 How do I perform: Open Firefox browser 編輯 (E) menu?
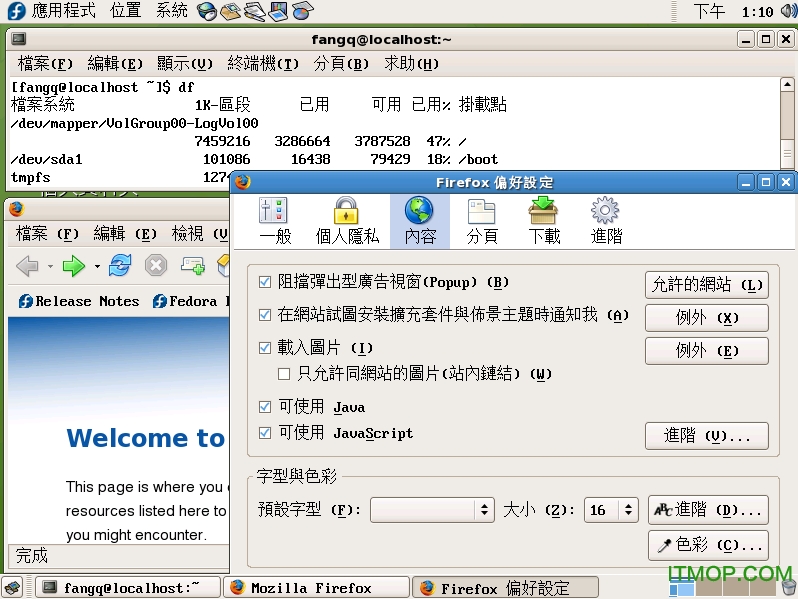click(125, 234)
